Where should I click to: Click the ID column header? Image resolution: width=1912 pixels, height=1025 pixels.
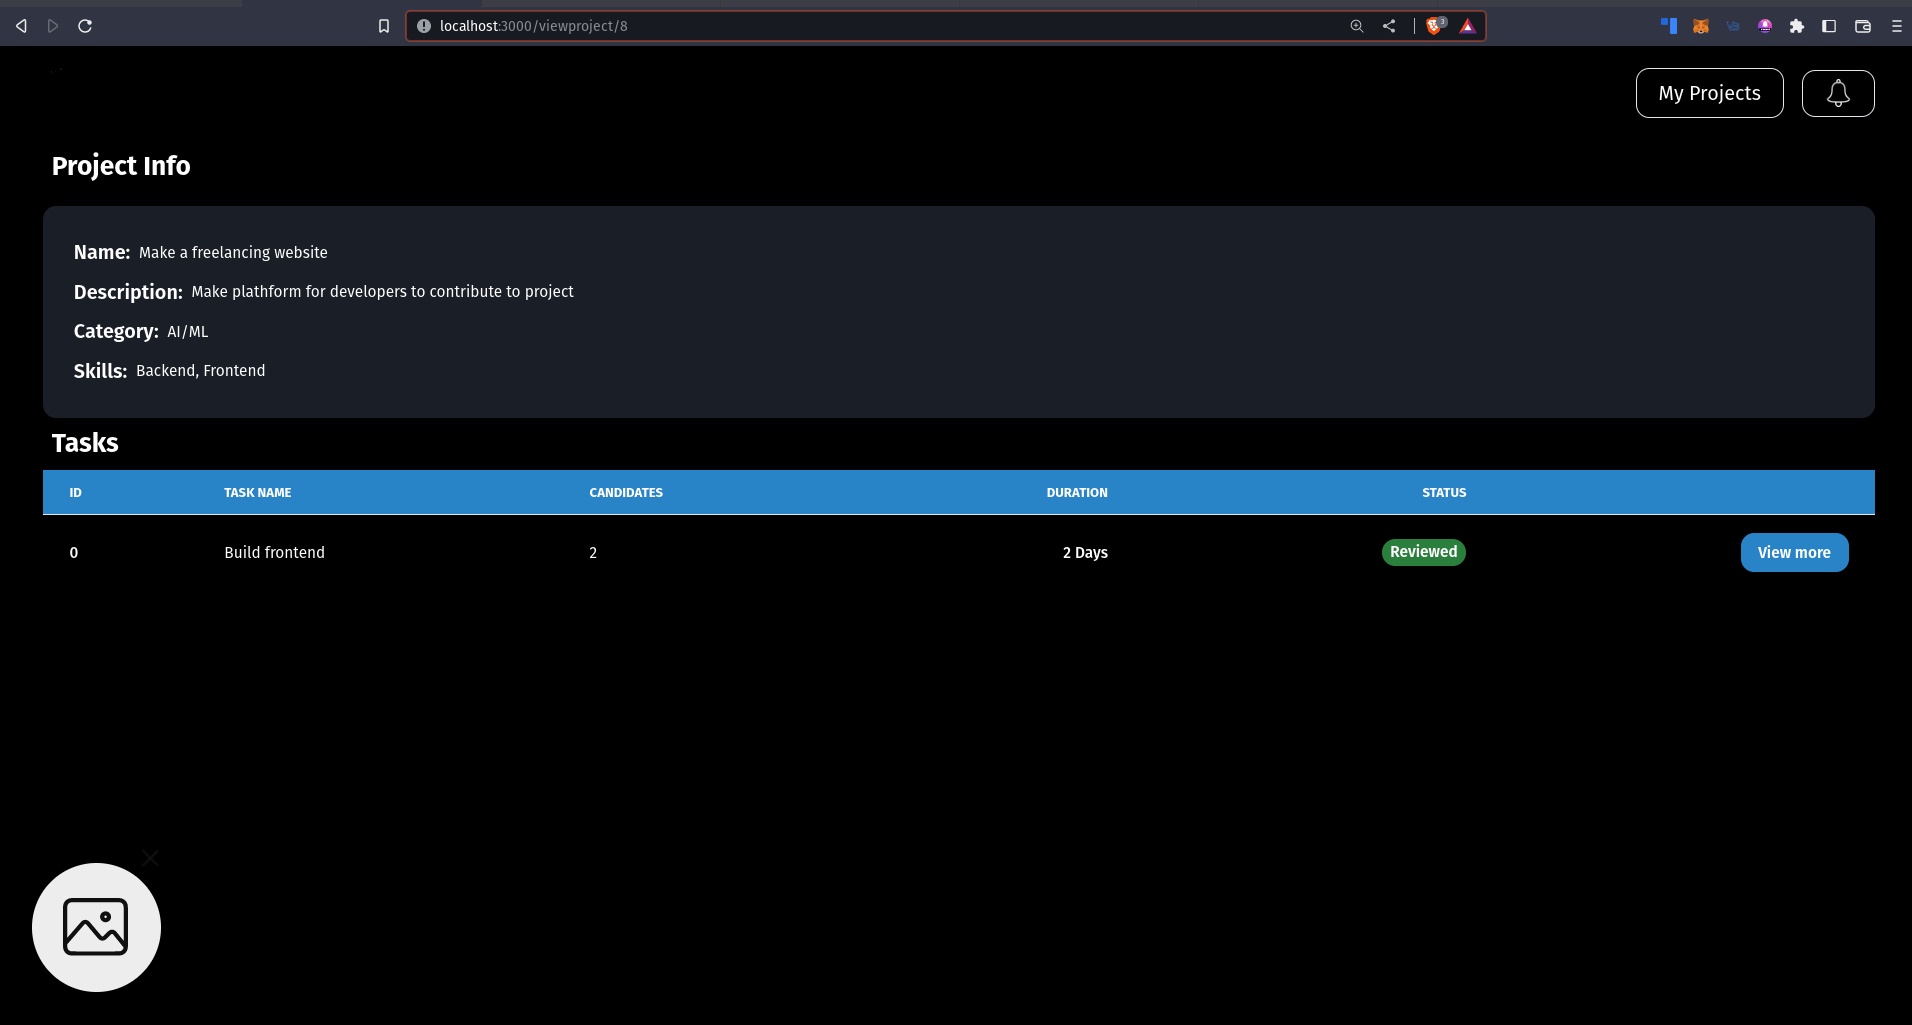point(75,493)
